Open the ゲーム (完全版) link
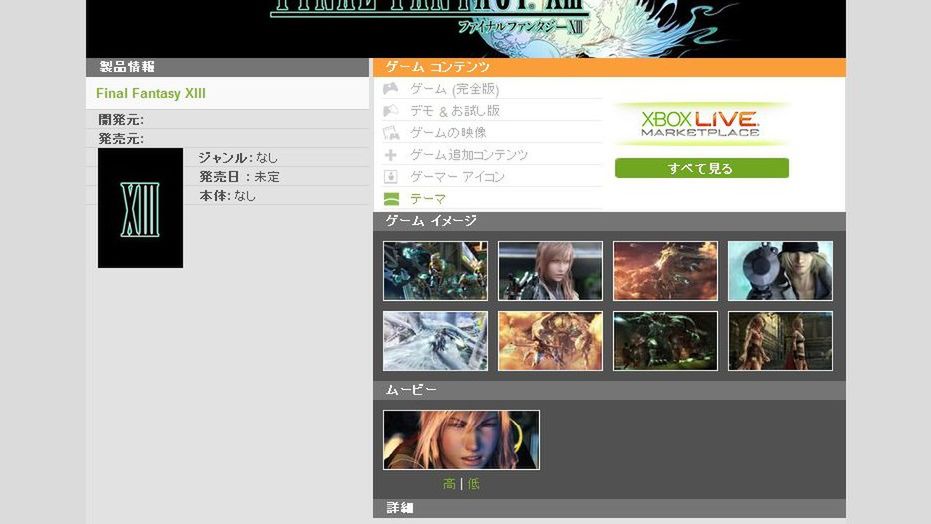Viewport: 931px width, 524px height. [x=454, y=89]
